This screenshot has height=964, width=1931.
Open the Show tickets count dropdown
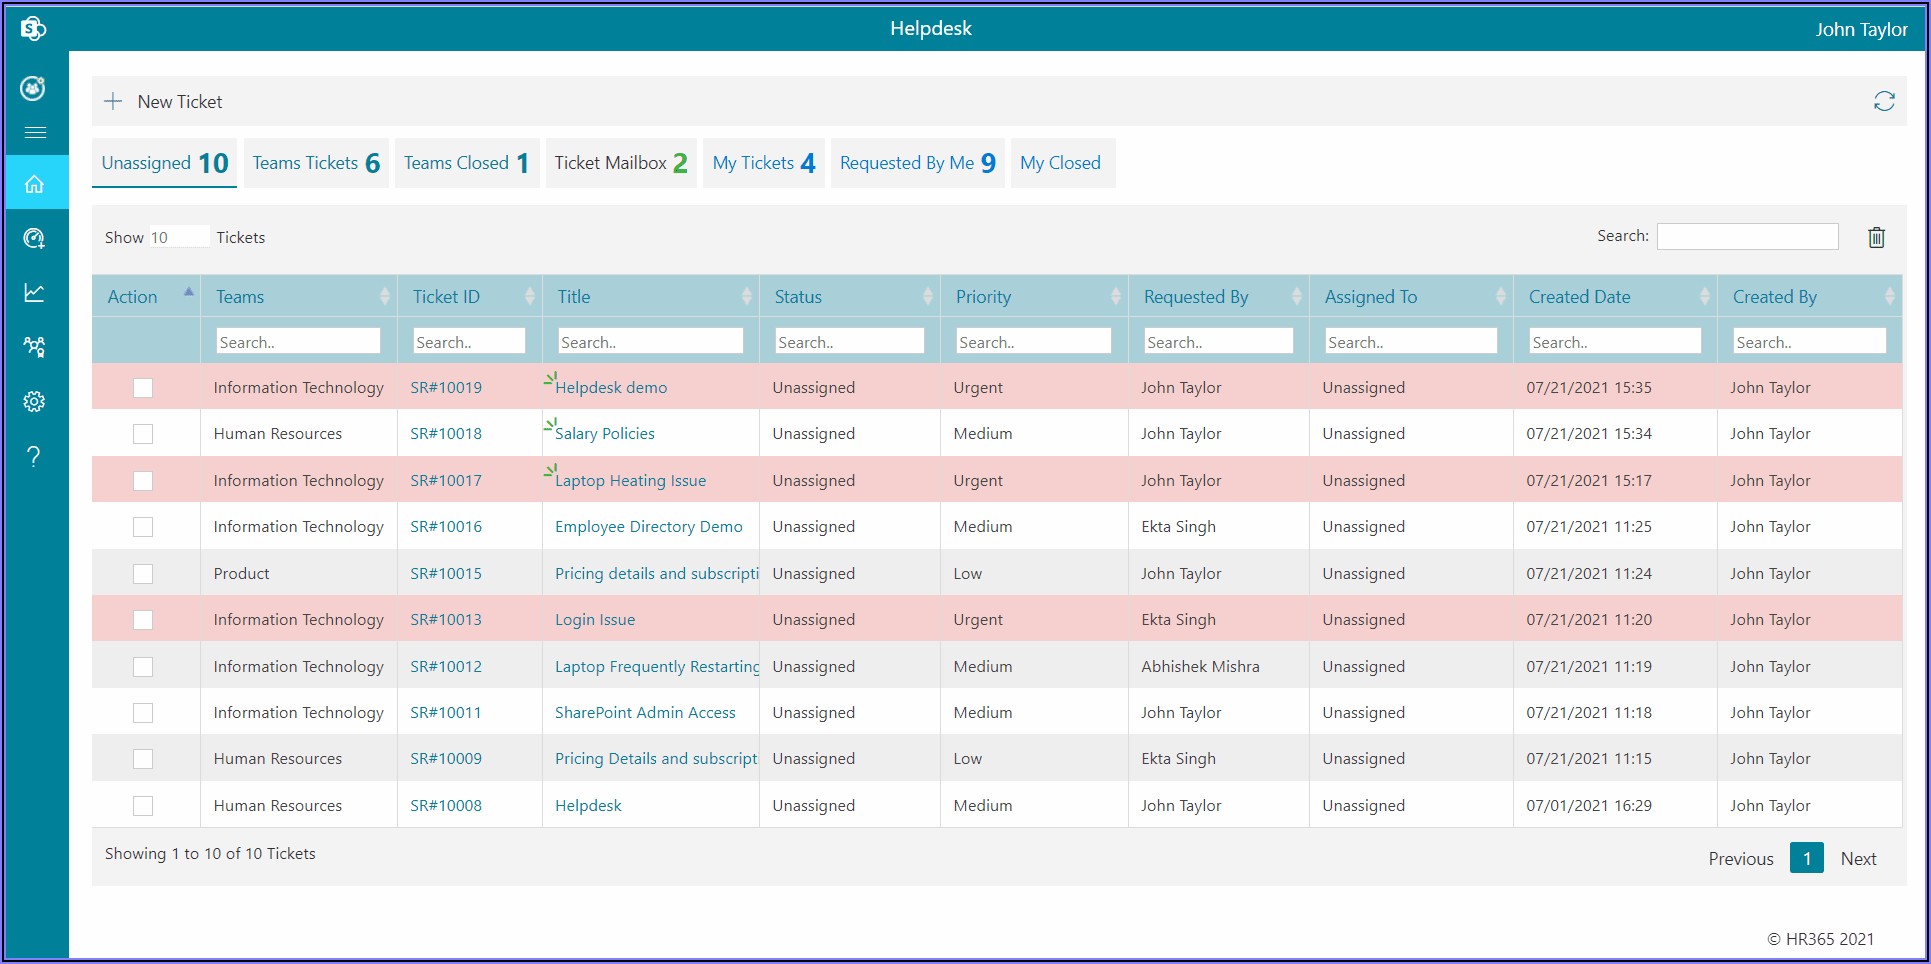pos(179,237)
